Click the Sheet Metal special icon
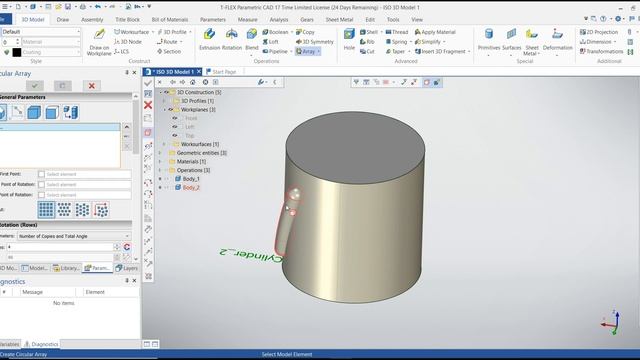This screenshot has height=360, width=640. pyautogui.click(x=531, y=34)
